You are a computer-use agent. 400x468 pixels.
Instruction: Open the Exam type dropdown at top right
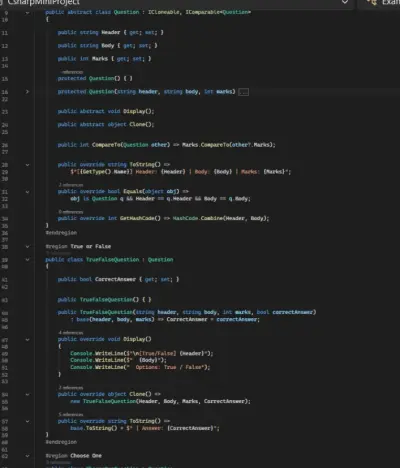coord(383,2)
